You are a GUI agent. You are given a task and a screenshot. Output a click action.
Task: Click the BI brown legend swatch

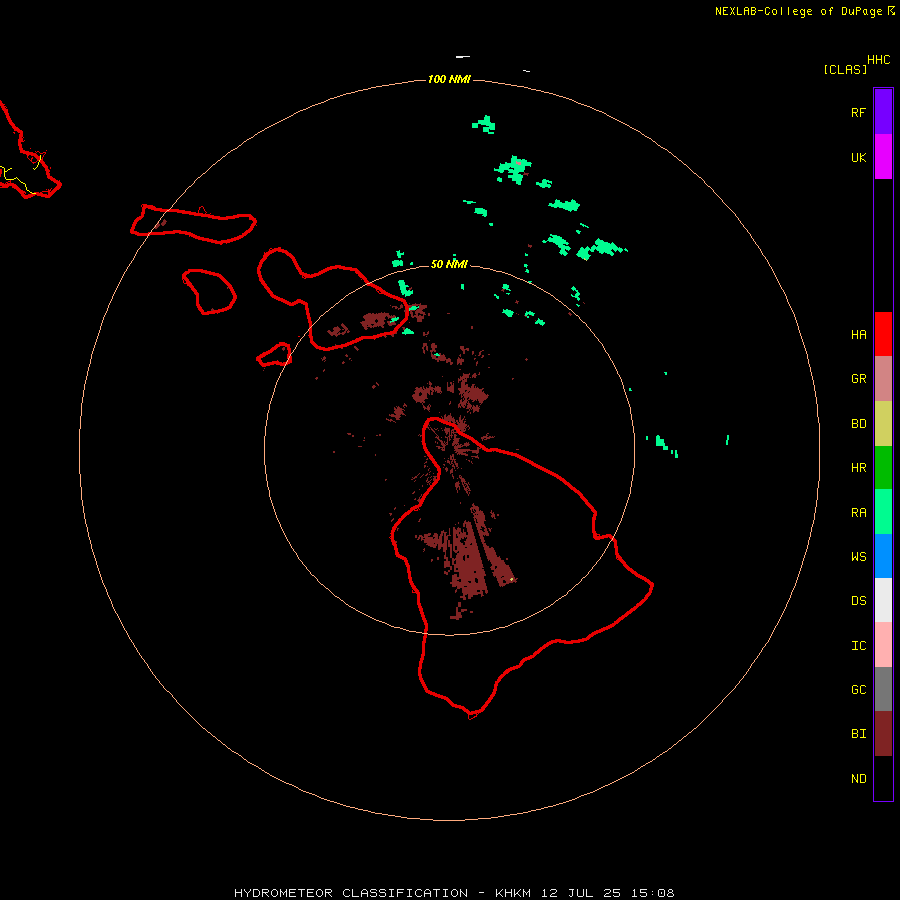click(x=883, y=734)
